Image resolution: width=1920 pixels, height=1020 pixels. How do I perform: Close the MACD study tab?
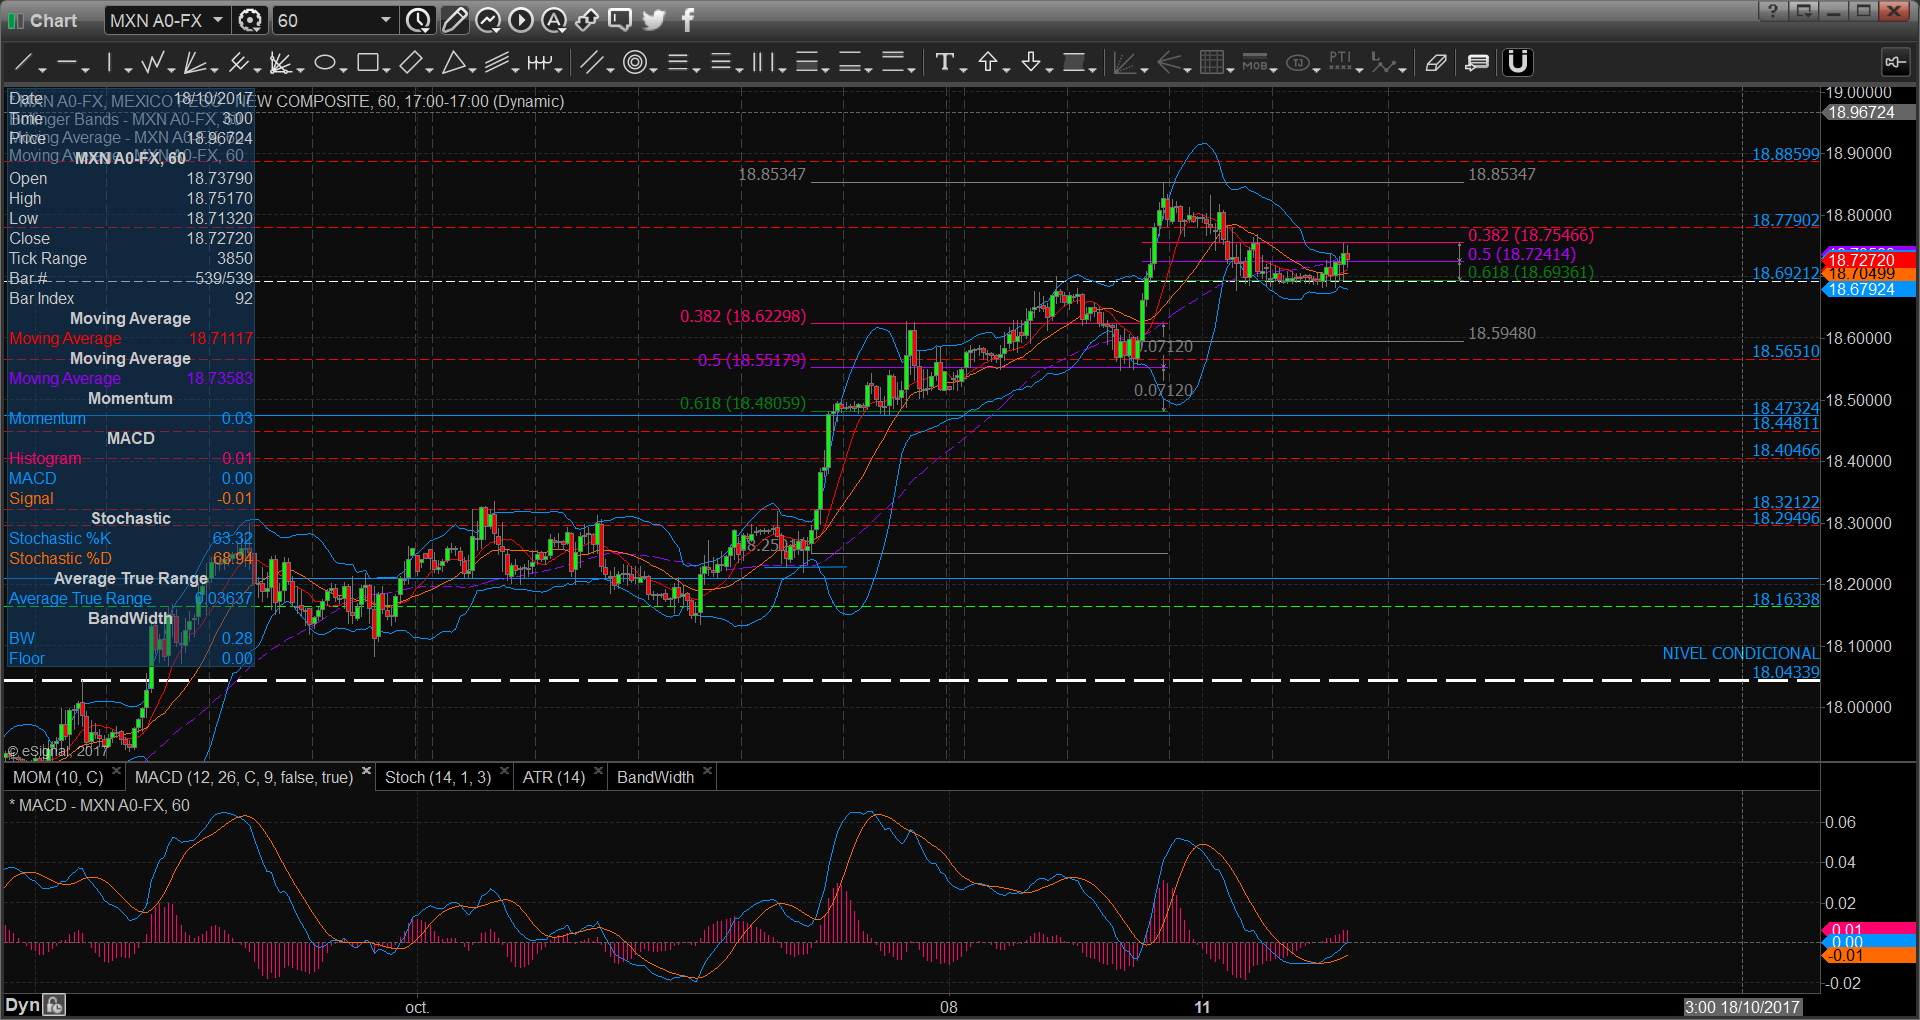pyautogui.click(x=367, y=772)
